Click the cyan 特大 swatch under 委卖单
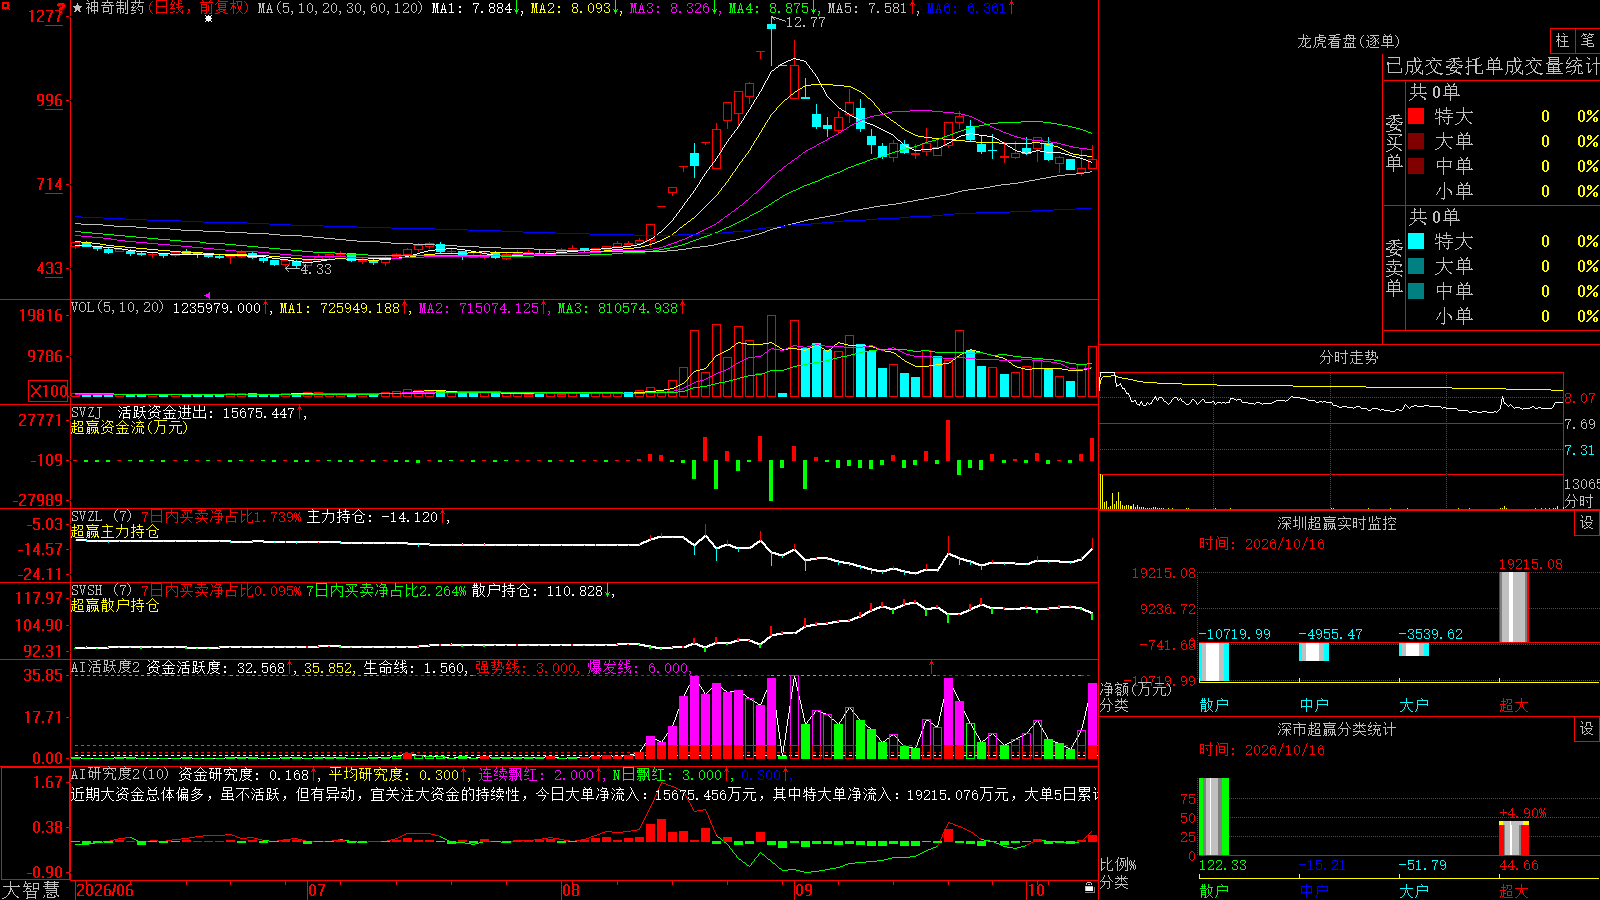Screen dimensions: 1600x900 click(1416, 241)
